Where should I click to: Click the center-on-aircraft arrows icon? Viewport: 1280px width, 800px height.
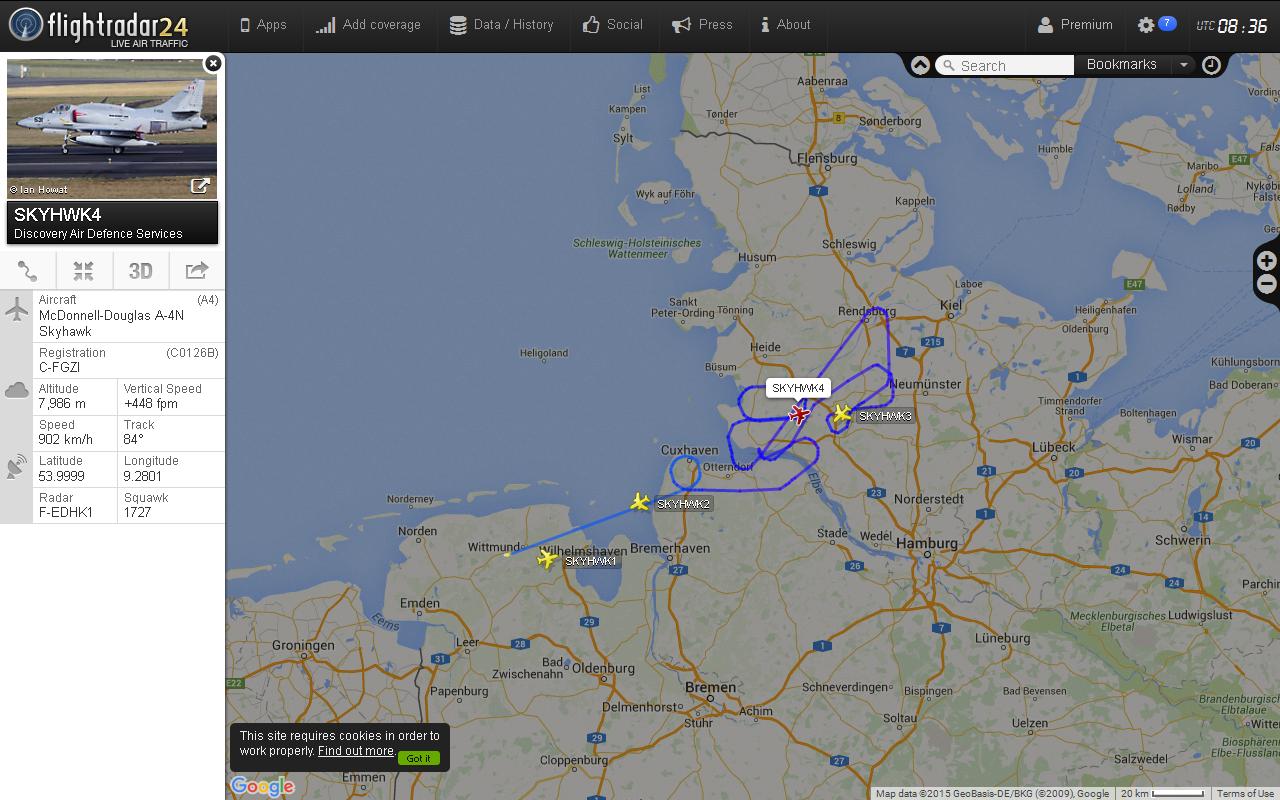pyautogui.click(x=84, y=271)
